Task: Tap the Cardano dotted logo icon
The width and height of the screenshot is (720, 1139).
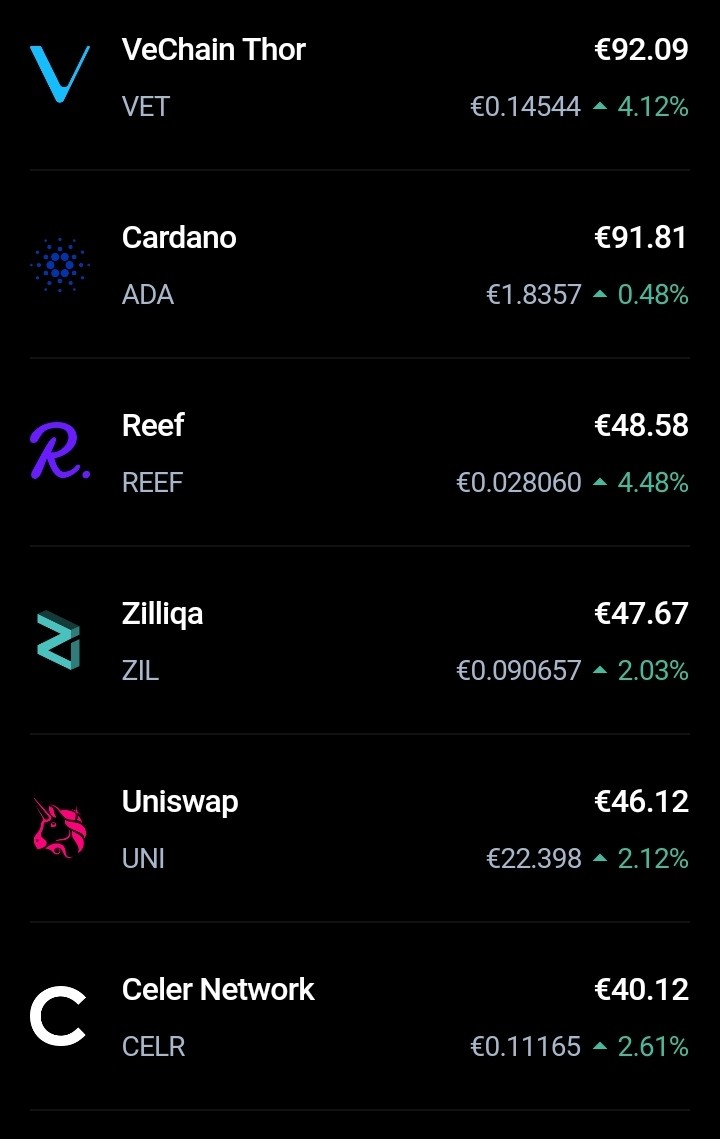Action: point(60,265)
